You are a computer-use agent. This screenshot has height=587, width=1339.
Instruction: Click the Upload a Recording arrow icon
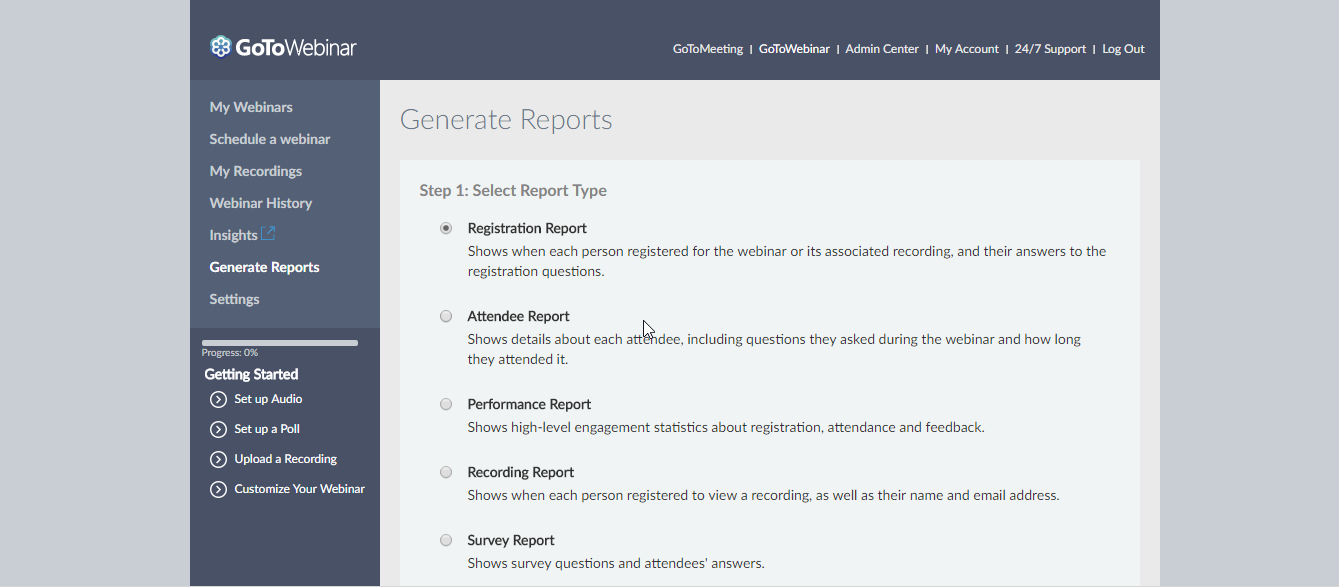(x=218, y=460)
